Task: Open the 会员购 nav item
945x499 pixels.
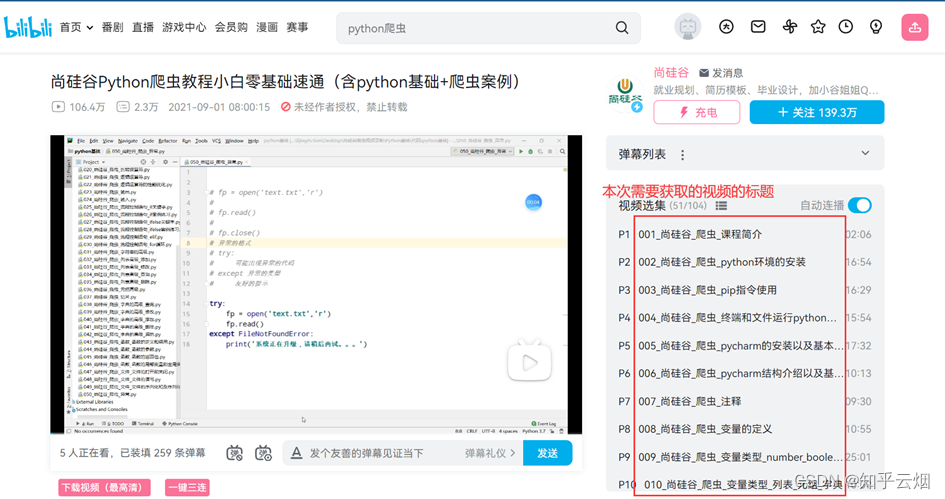Action: point(231,27)
